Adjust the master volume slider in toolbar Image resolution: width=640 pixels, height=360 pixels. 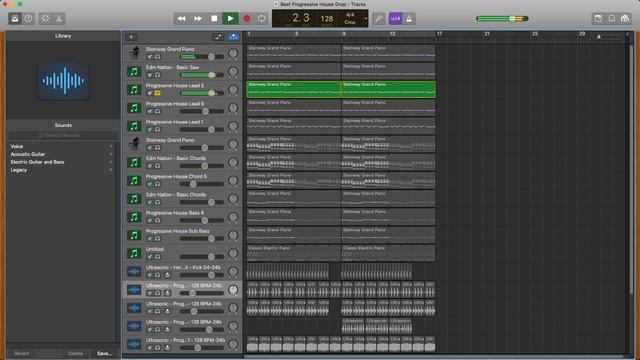pos(502,19)
